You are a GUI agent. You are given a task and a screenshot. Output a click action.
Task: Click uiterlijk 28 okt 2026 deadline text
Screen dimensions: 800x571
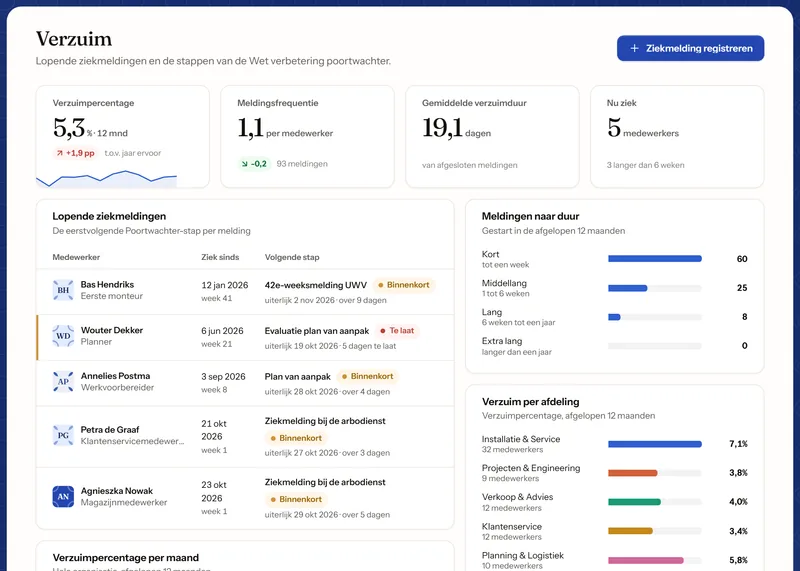point(301,392)
